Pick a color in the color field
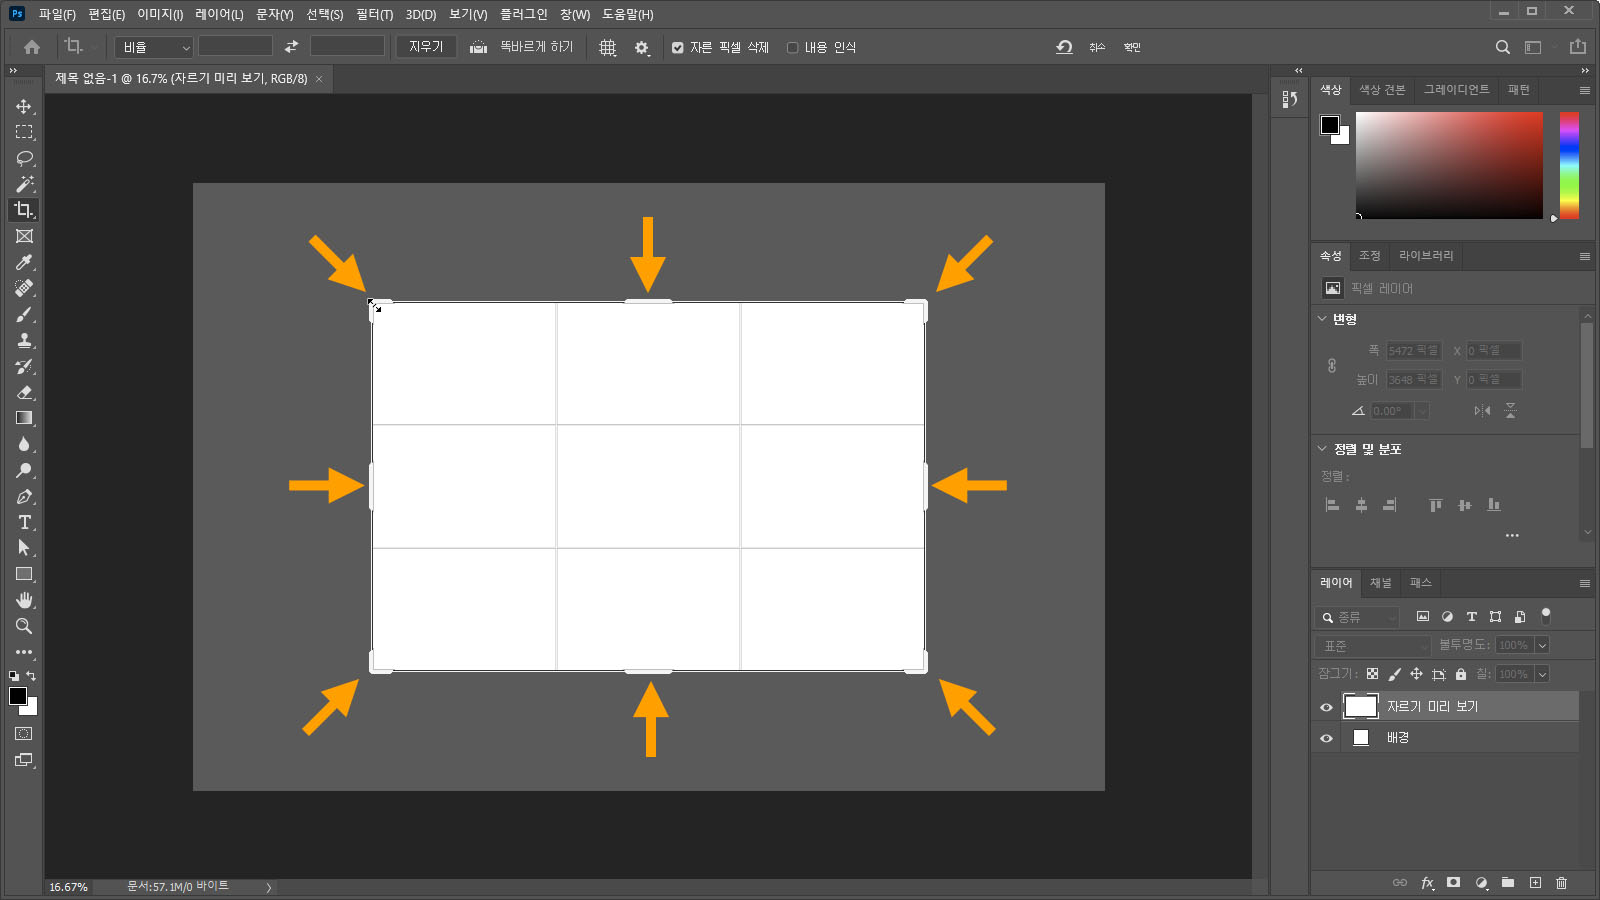Screen dimensions: 1600x900 1449,165
